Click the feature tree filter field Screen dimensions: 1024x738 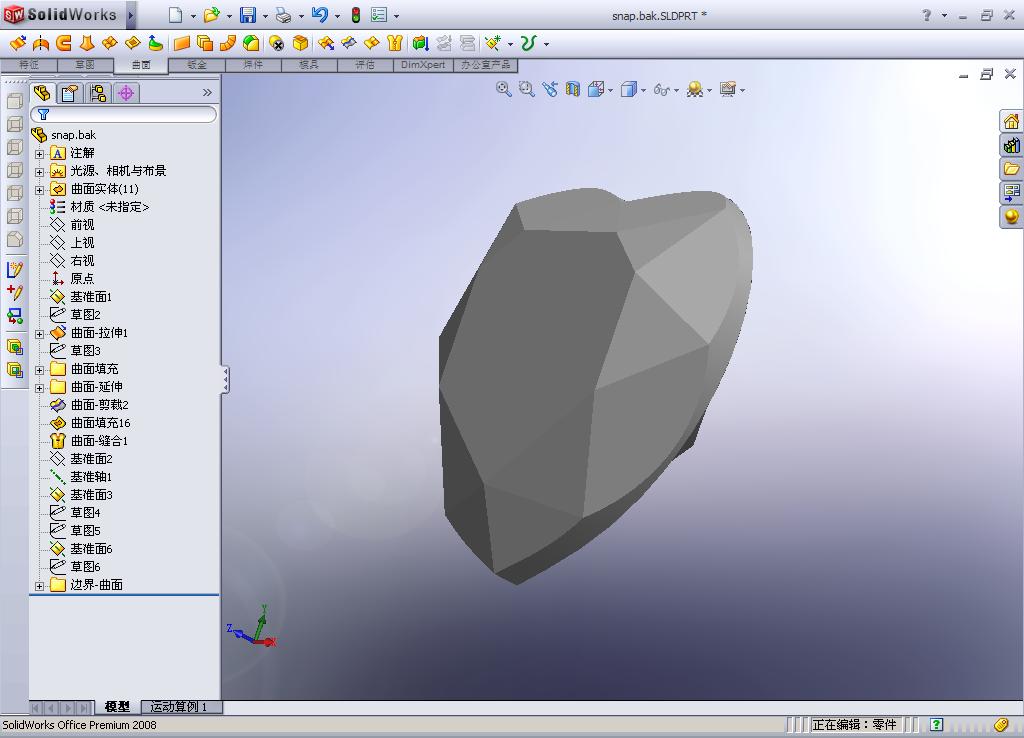[x=124, y=114]
